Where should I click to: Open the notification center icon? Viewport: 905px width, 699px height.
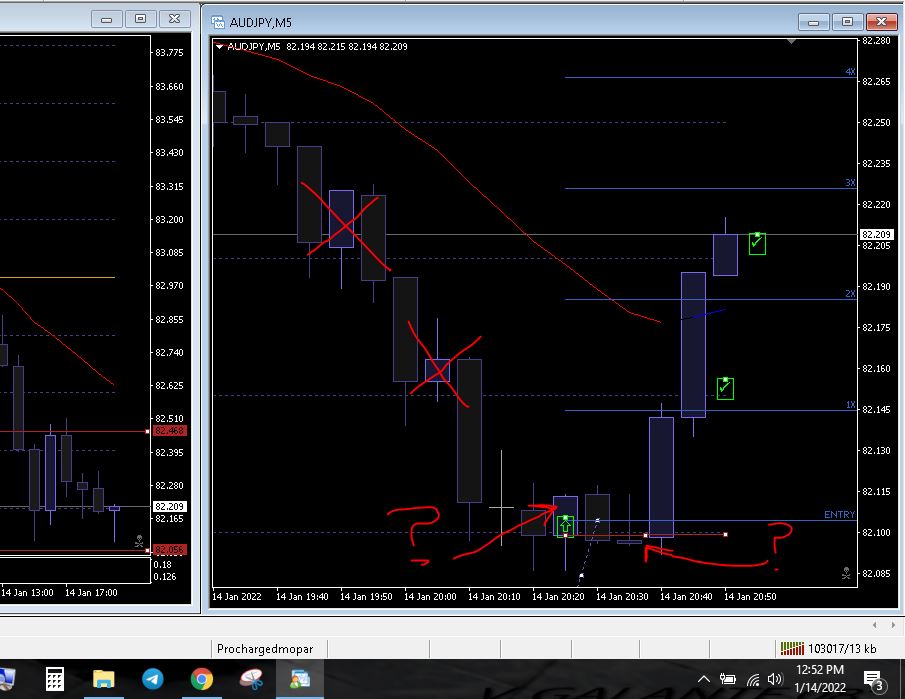pyautogui.click(x=873, y=681)
